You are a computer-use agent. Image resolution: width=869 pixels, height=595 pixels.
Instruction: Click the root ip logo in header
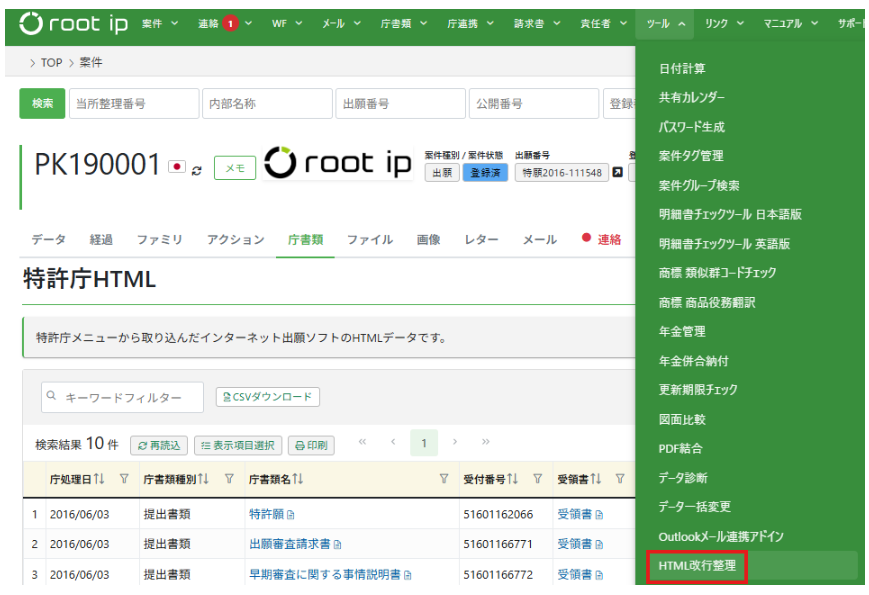(x=74, y=23)
